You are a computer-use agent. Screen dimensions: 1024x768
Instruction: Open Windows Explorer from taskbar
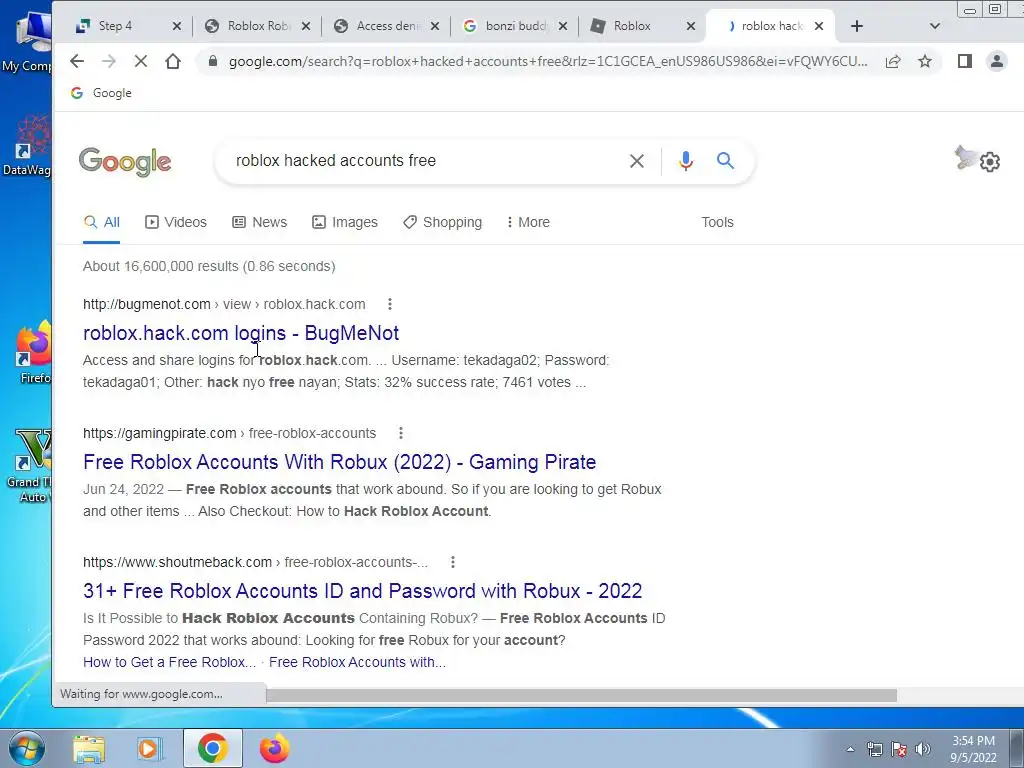pos(89,748)
